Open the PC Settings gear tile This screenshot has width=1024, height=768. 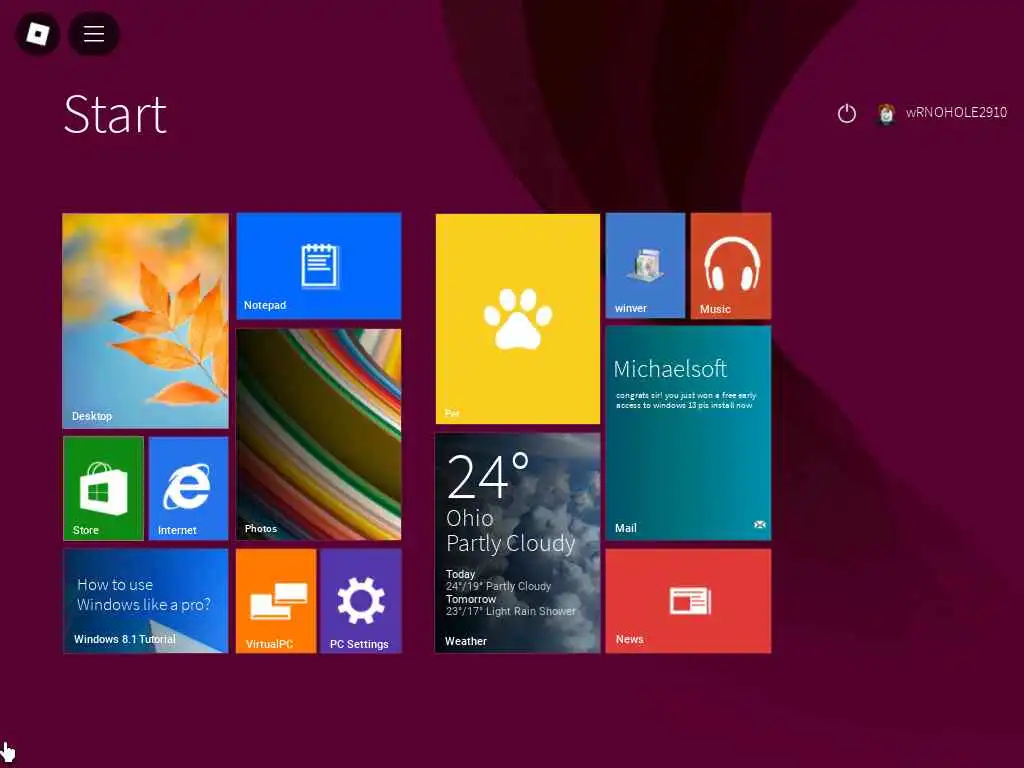(361, 601)
